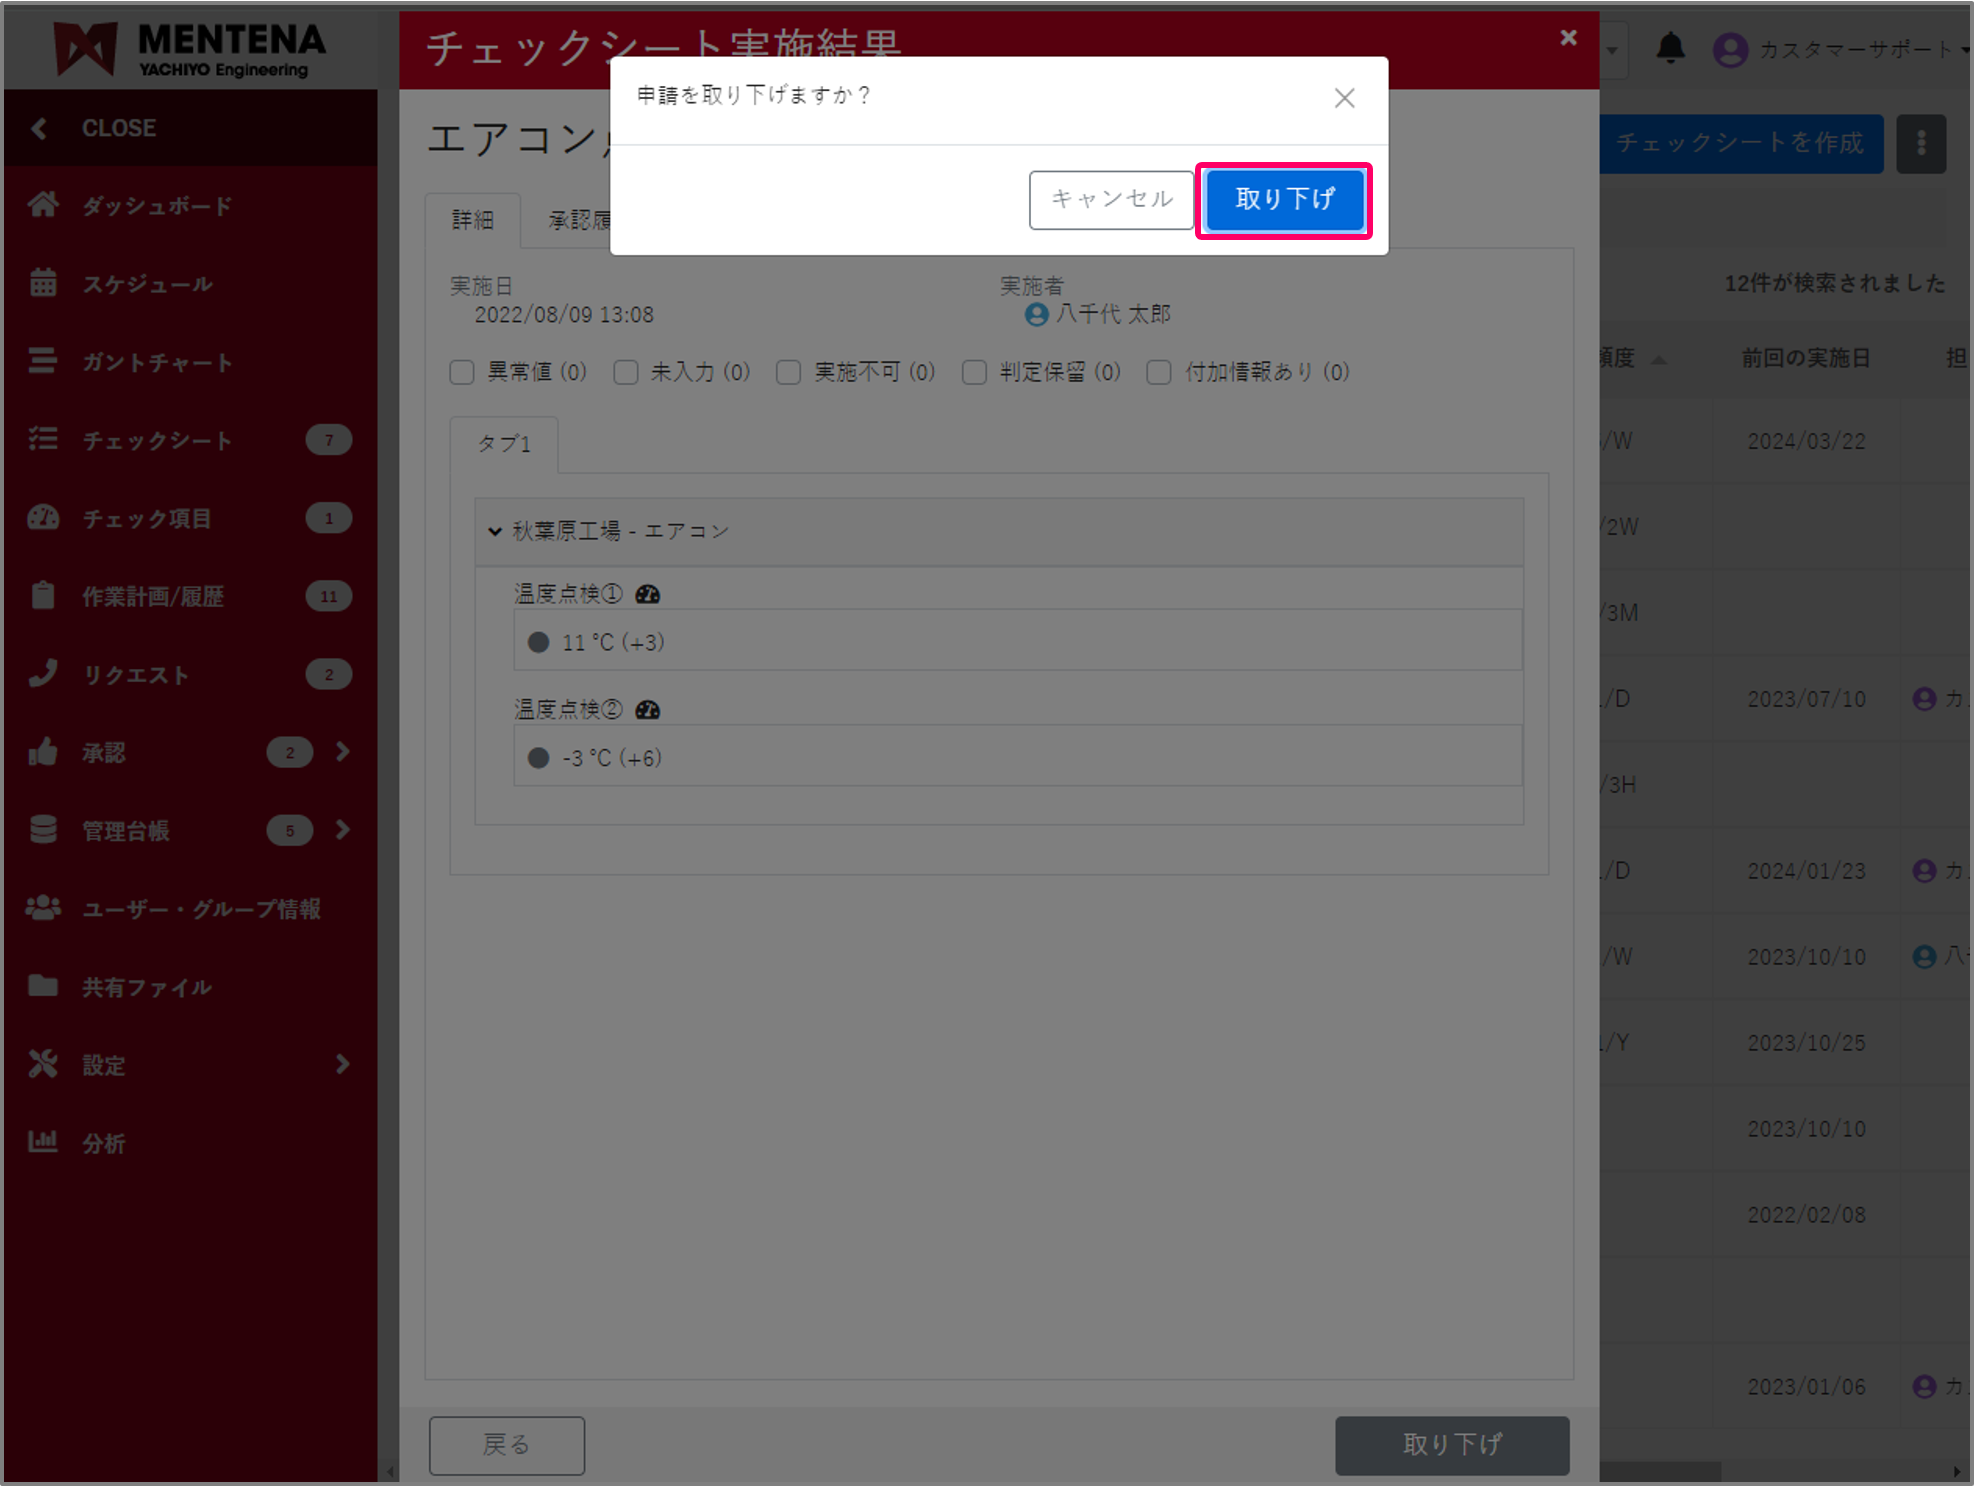Click the gauge icon next to 温度点検①
Screen dimensions: 1974x1487
[648, 593]
